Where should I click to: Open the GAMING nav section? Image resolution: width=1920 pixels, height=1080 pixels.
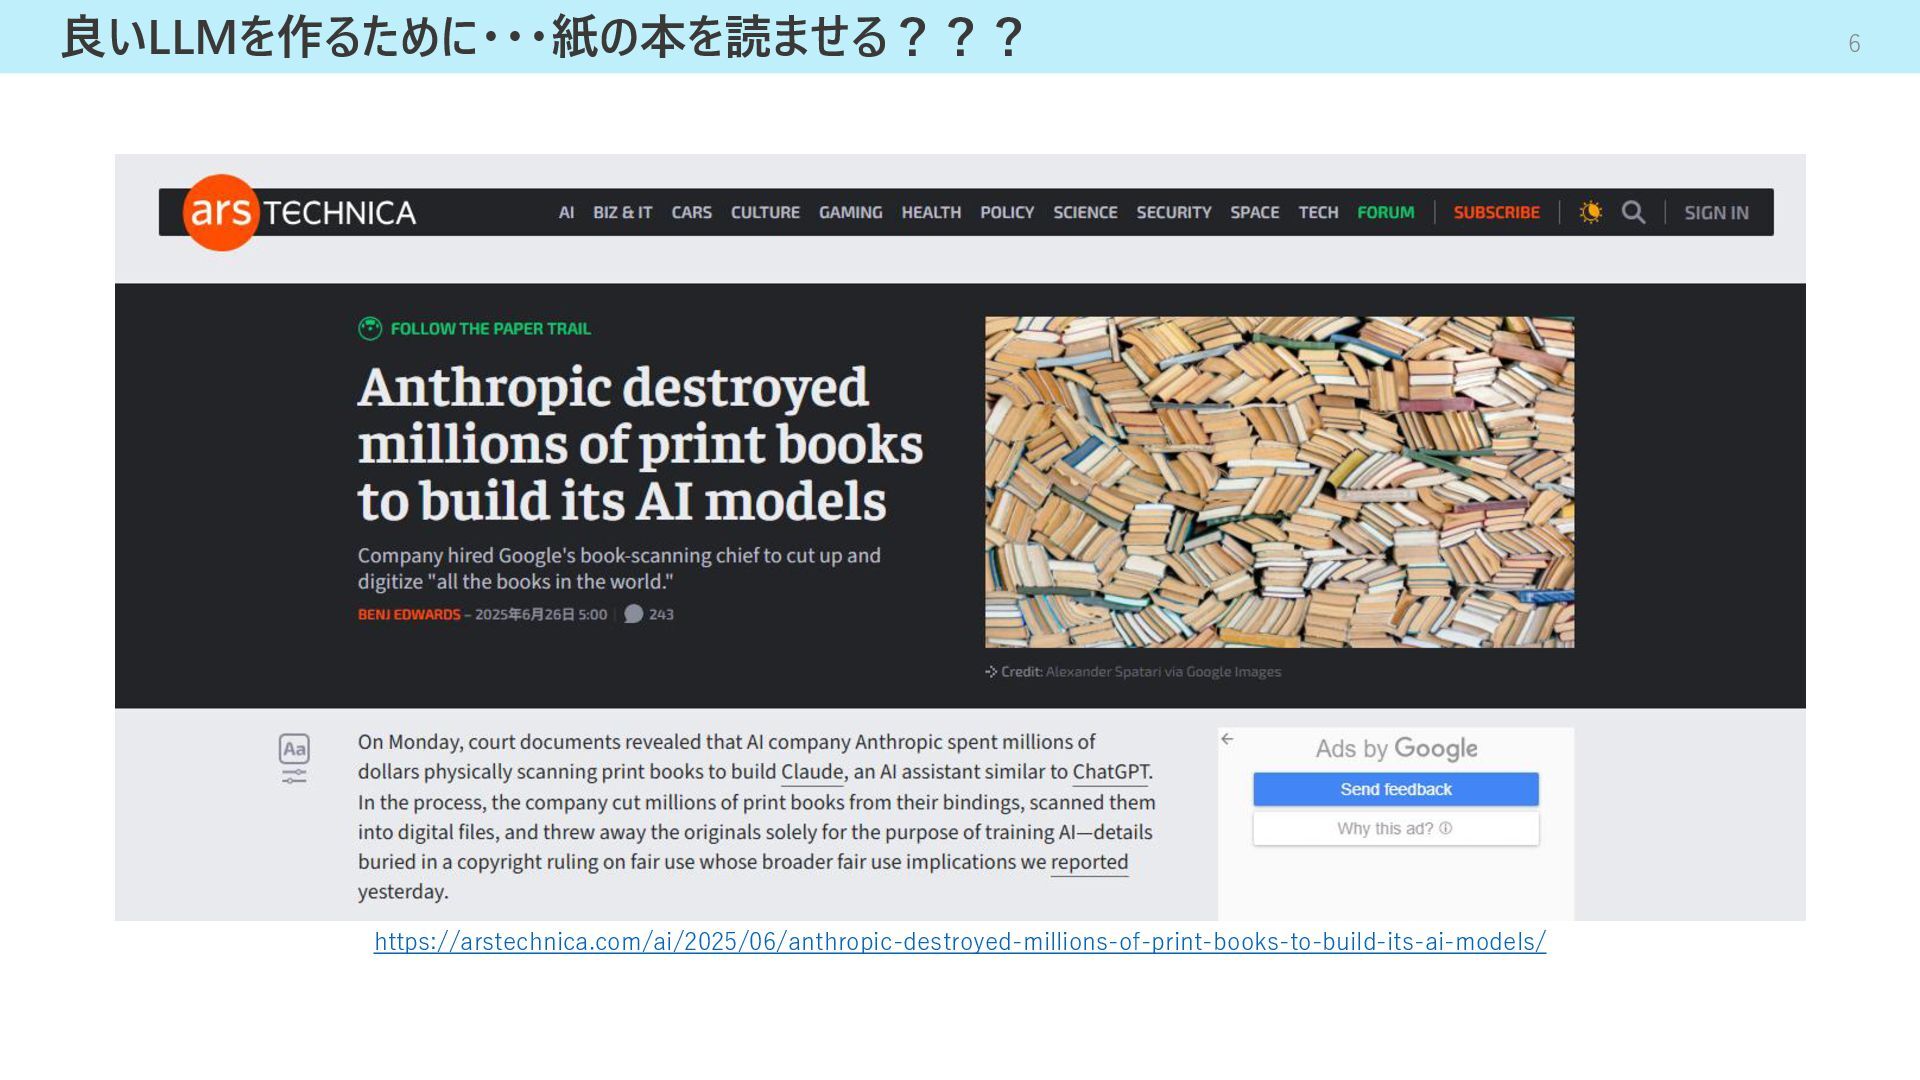pyautogui.click(x=850, y=212)
